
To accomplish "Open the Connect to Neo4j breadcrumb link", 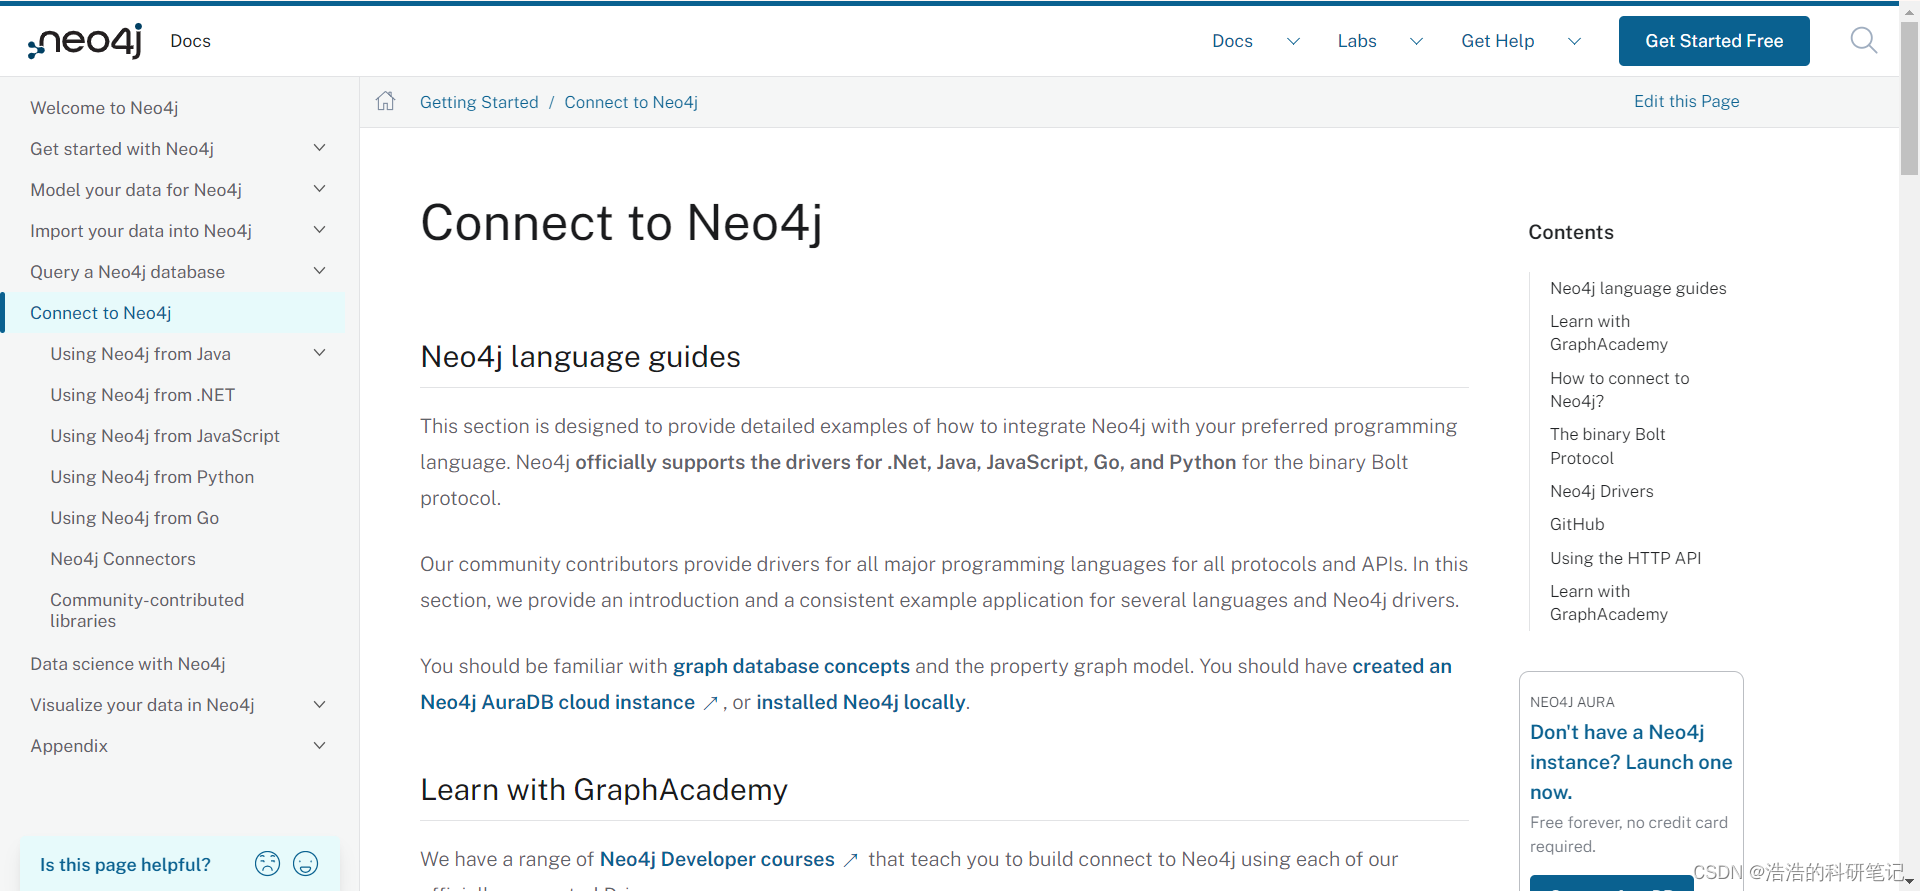I will coord(631,102).
